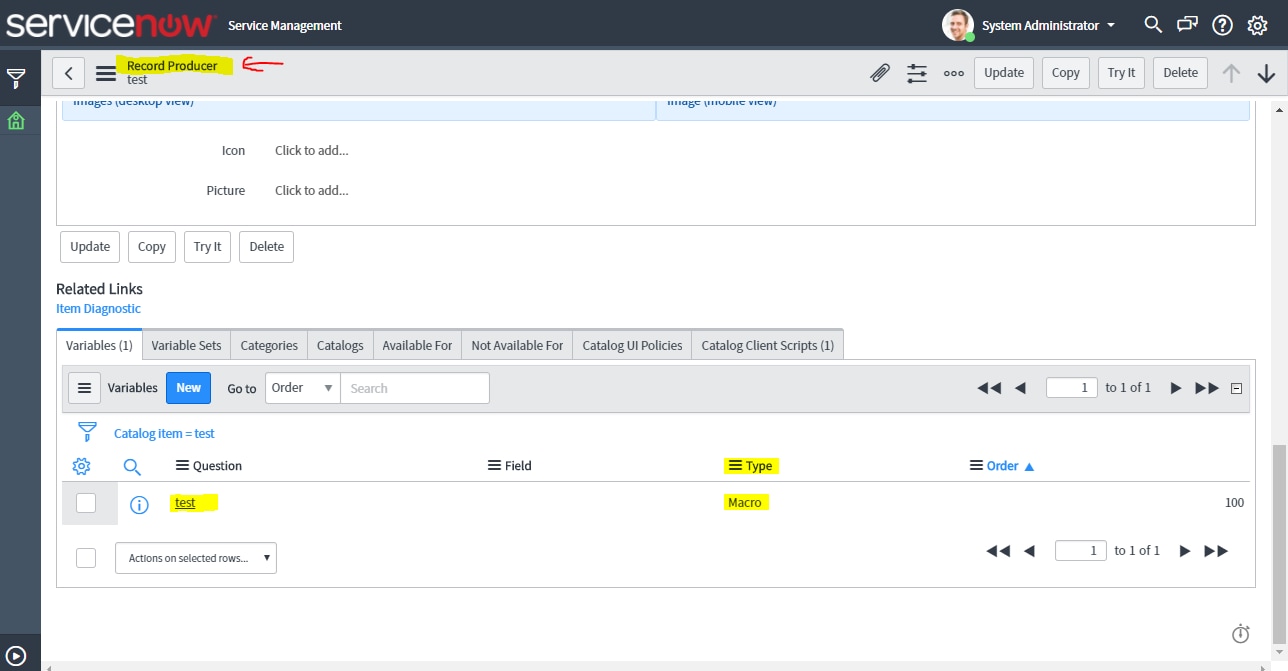Click the response time stopwatch icon

1241,633
